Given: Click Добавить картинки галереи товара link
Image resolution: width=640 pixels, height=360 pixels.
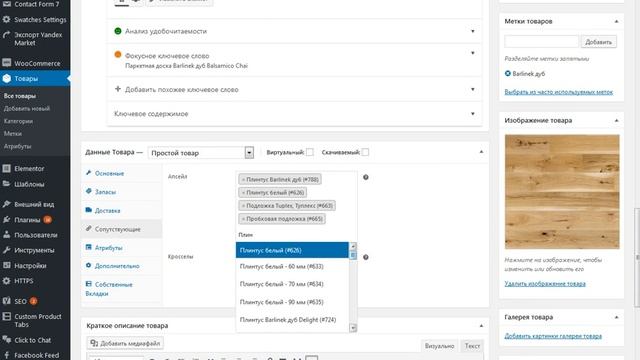Looking at the screenshot, I should (553, 336).
